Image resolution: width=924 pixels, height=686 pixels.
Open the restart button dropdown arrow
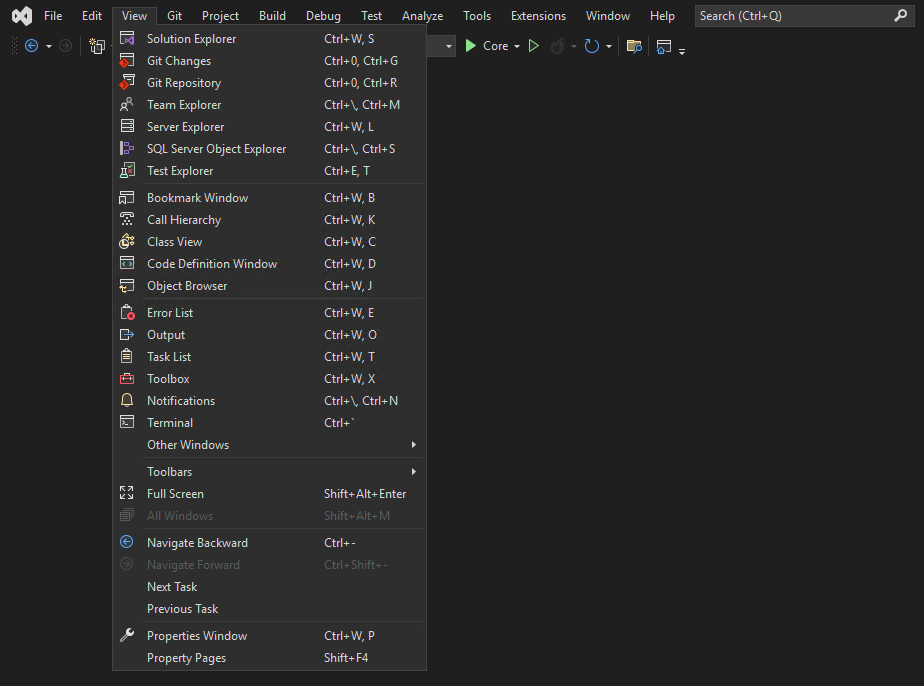[609, 46]
